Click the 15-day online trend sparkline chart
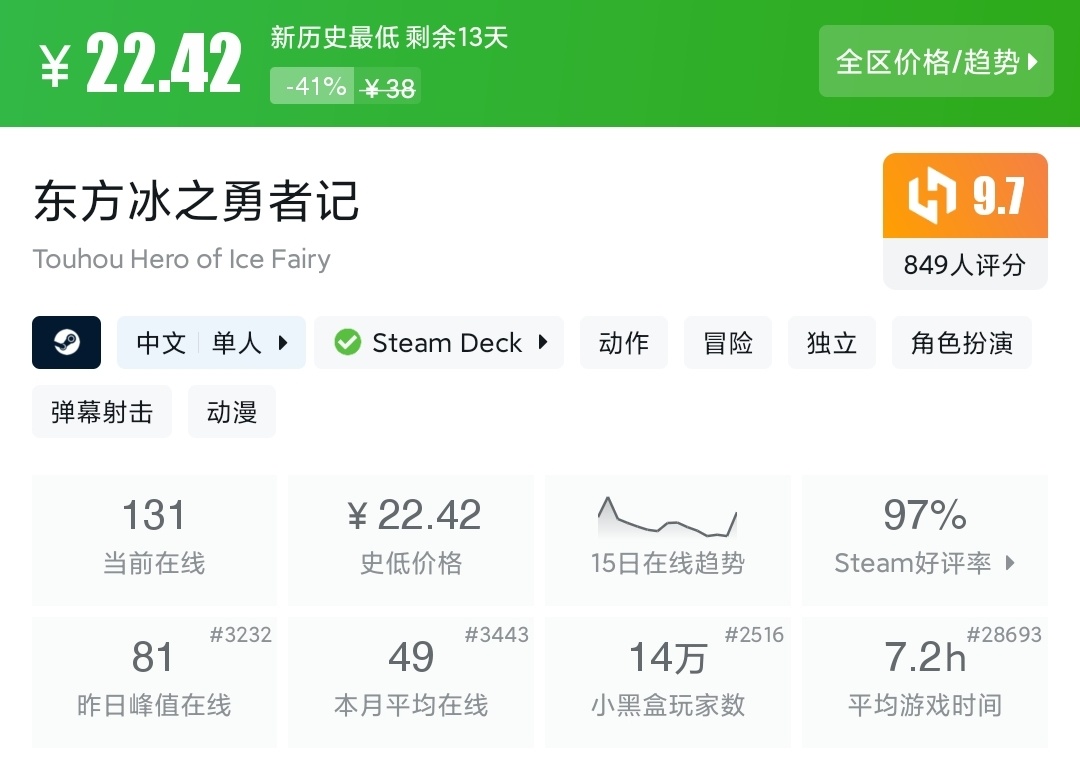The height and width of the screenshot is (761, 1080). pos(667,518)
